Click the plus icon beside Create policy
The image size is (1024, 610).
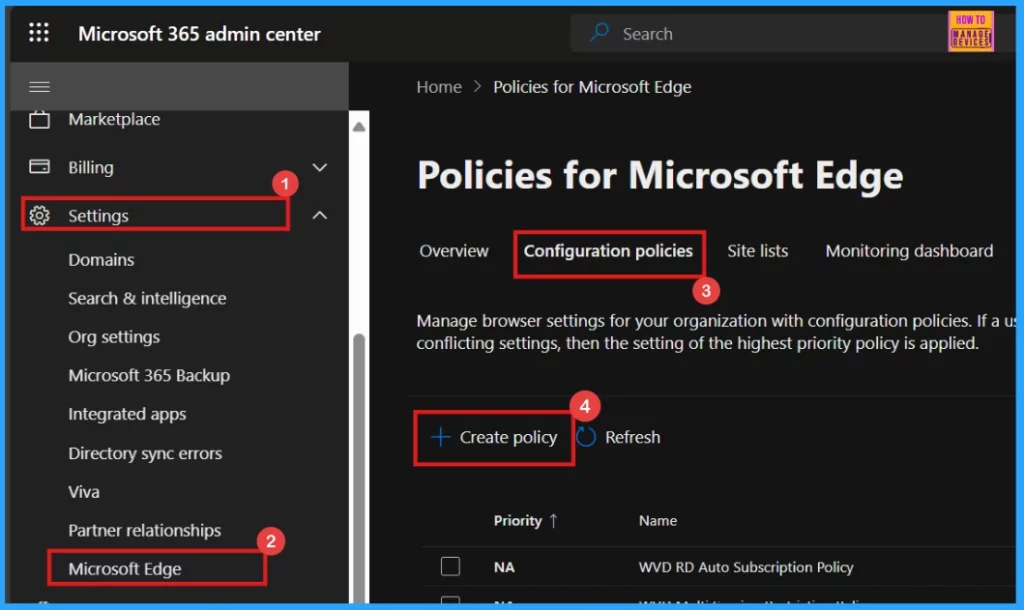pyautogui.click(x=441, y=437)
